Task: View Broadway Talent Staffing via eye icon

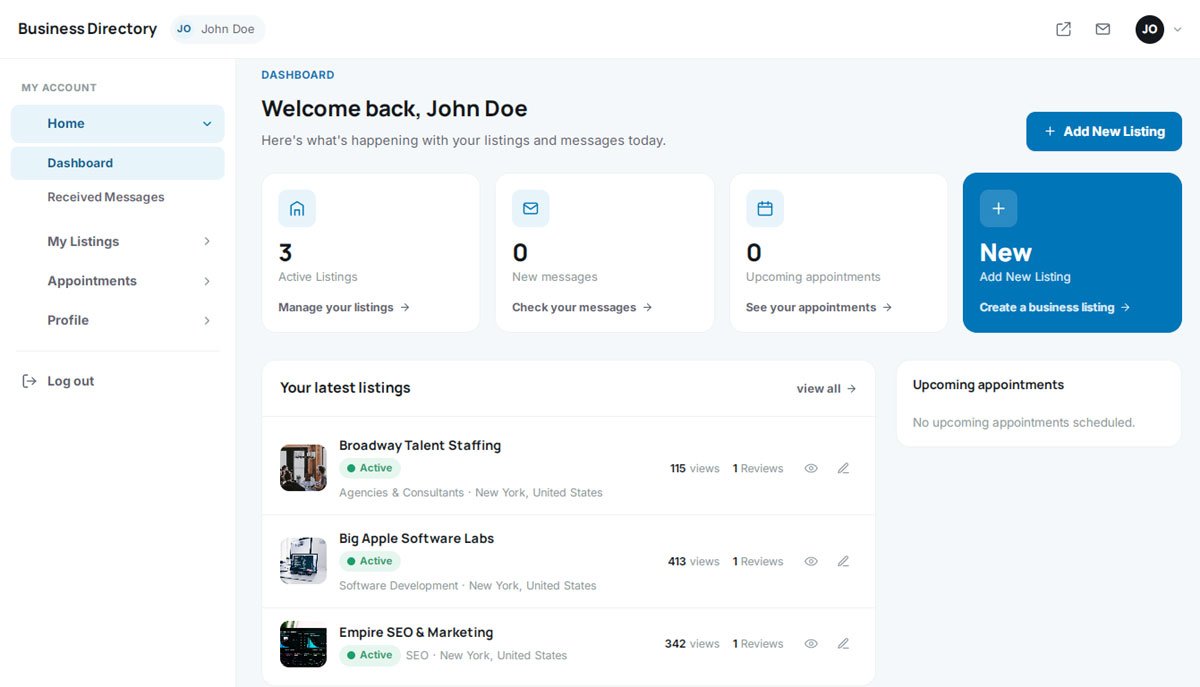Action: point(811,468)
